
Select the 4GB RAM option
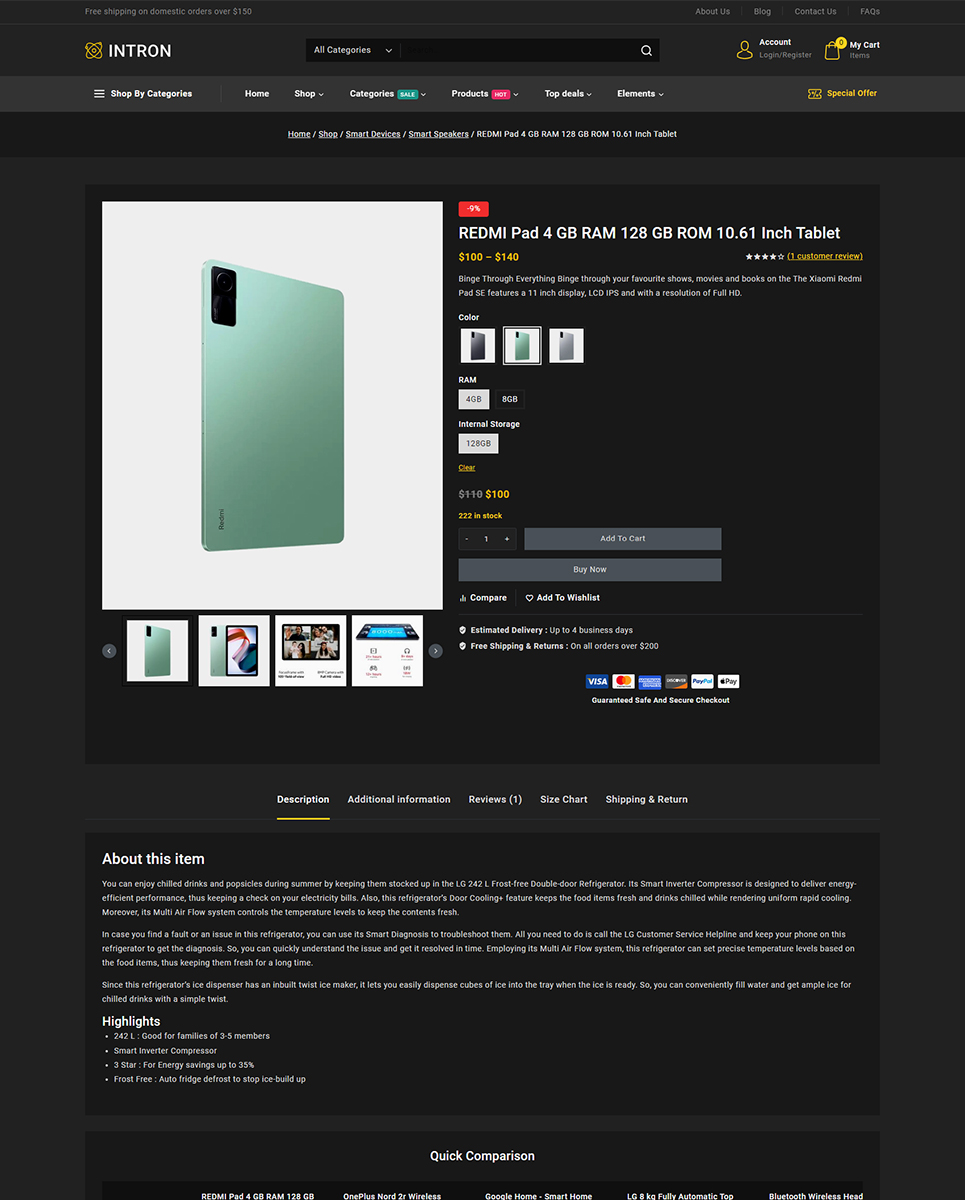tap(474, 399)
